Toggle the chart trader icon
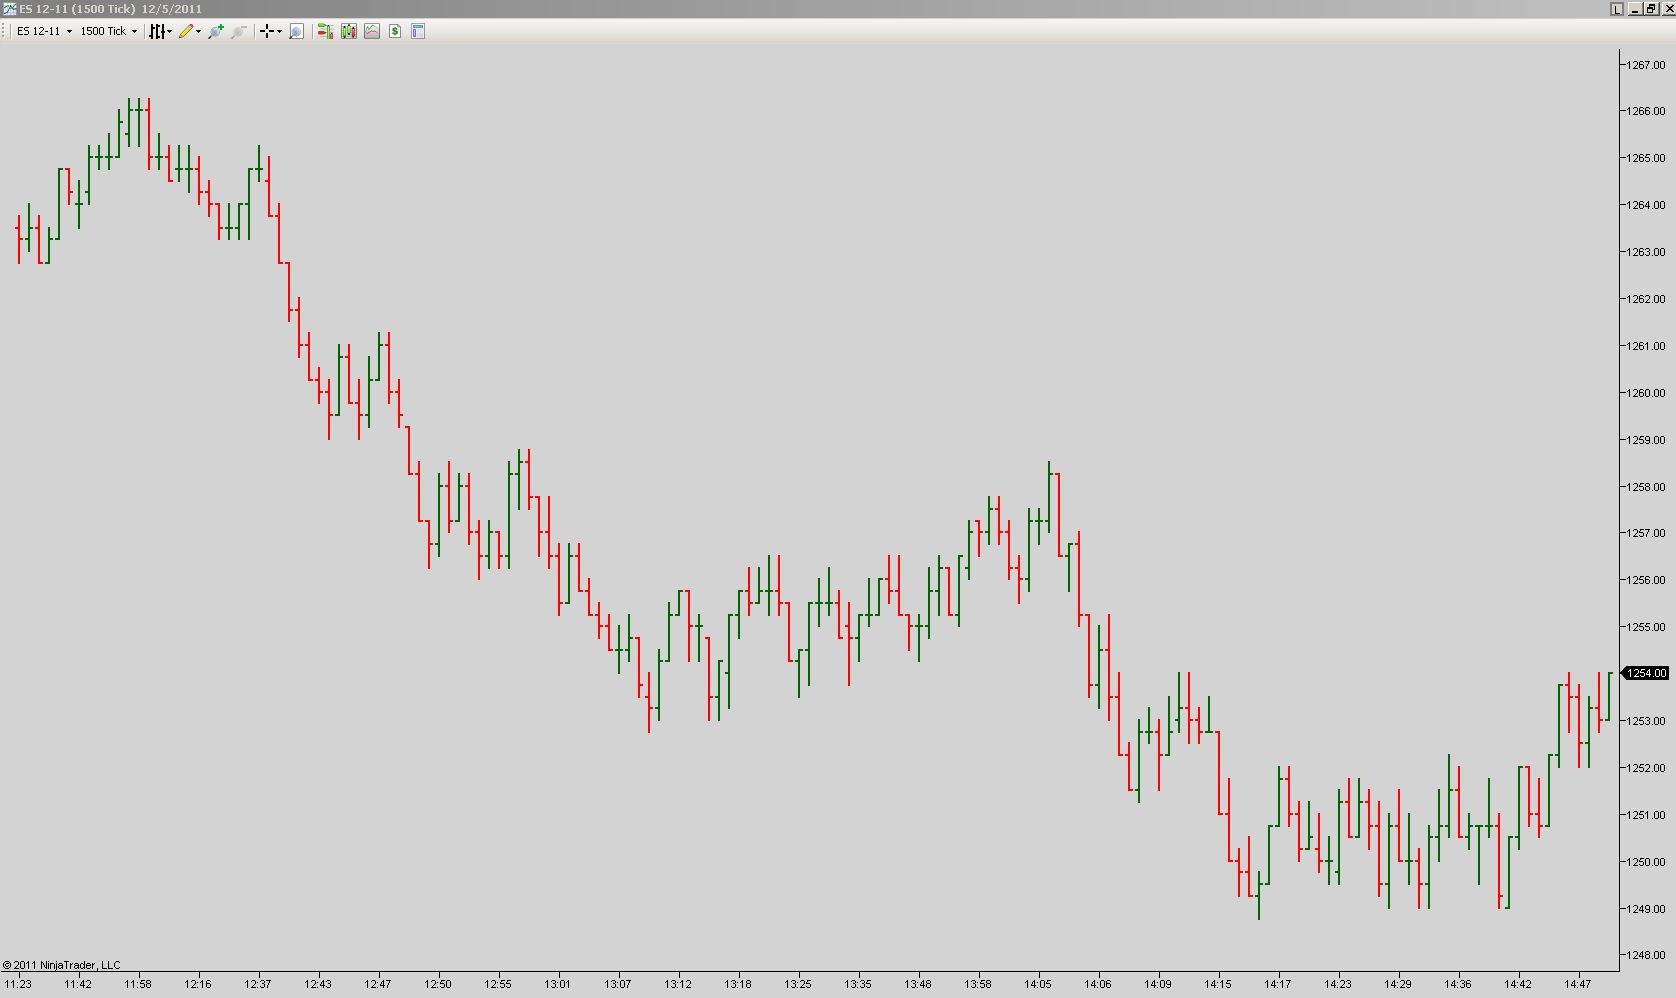 (x=325, y=31)
